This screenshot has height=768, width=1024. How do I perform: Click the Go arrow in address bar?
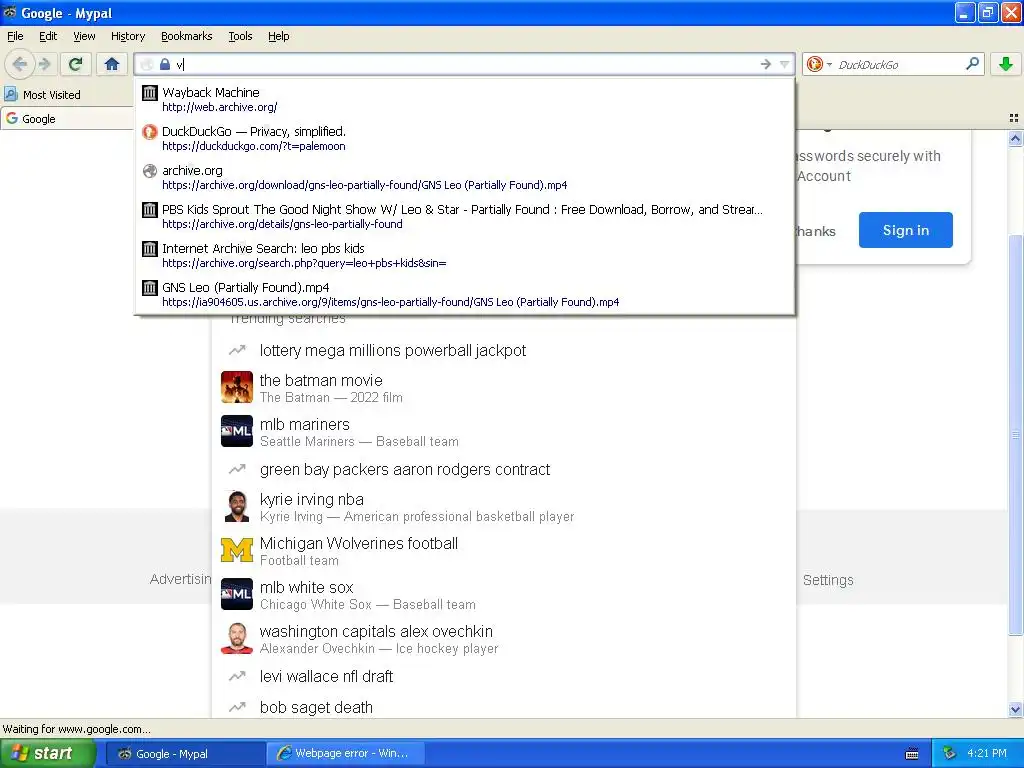pyautogui.click(x=765, y=64)
